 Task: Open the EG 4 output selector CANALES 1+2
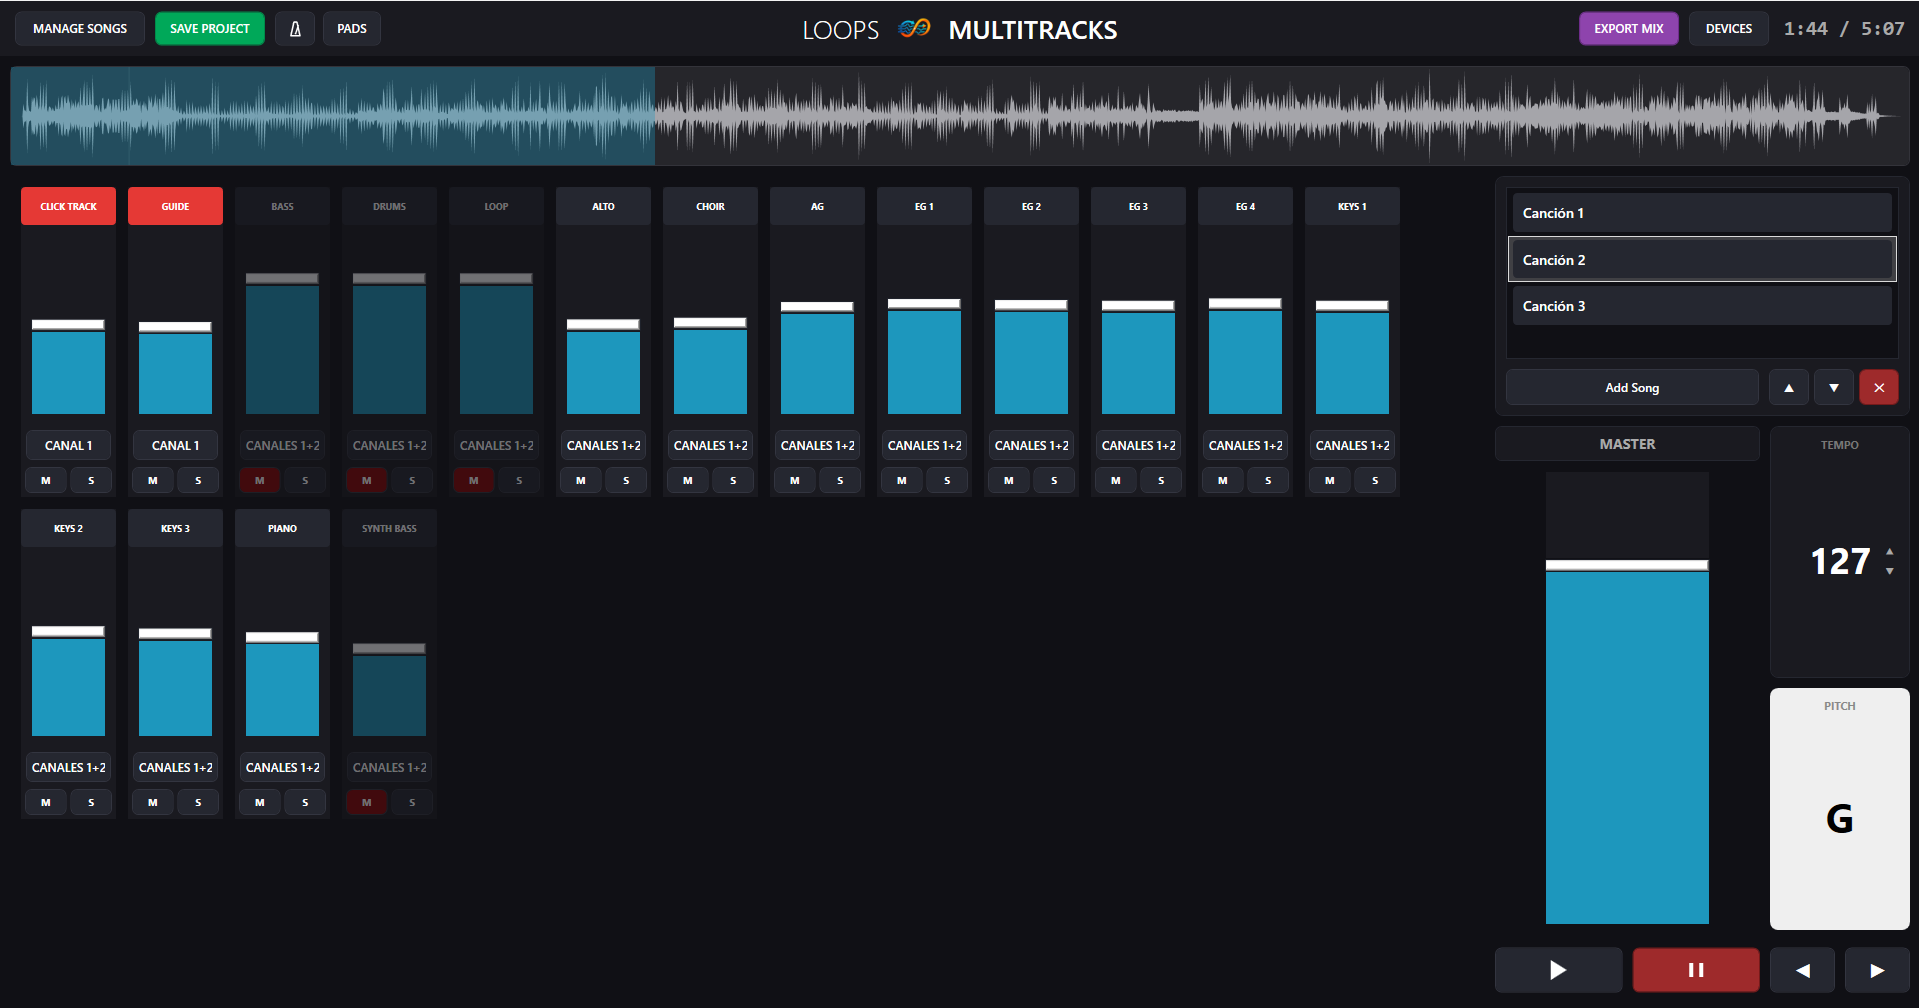point(1245,446)
